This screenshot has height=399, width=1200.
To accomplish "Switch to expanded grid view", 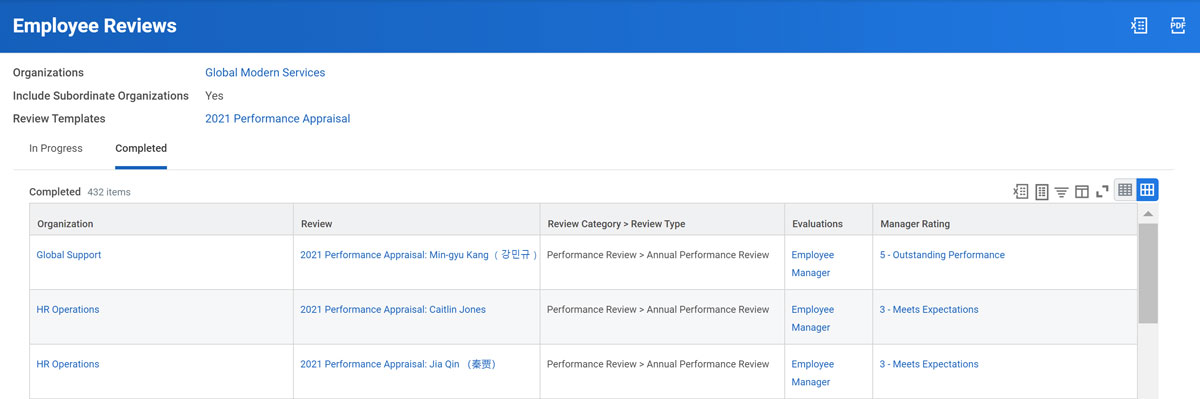I will point(1147,190).
